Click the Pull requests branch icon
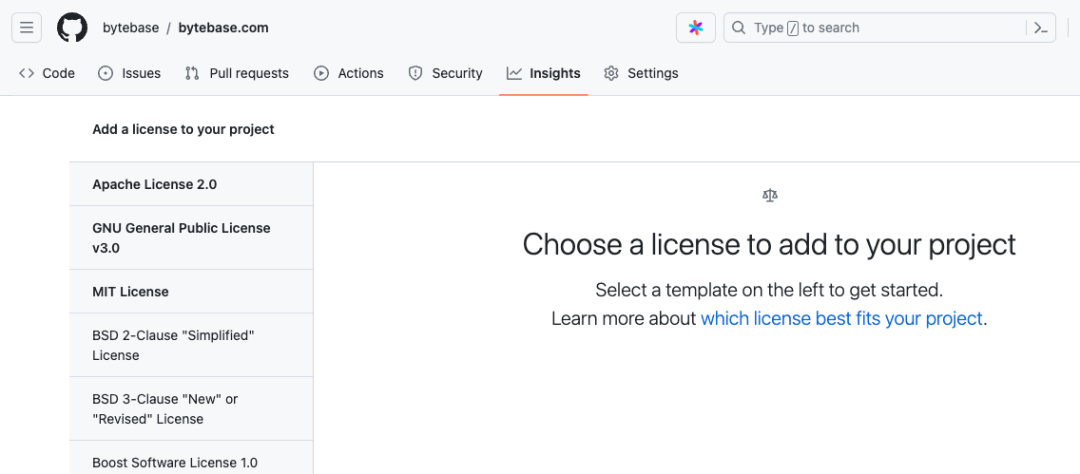Viewport: 1080px width, 474px height. (x=192, y=73)
